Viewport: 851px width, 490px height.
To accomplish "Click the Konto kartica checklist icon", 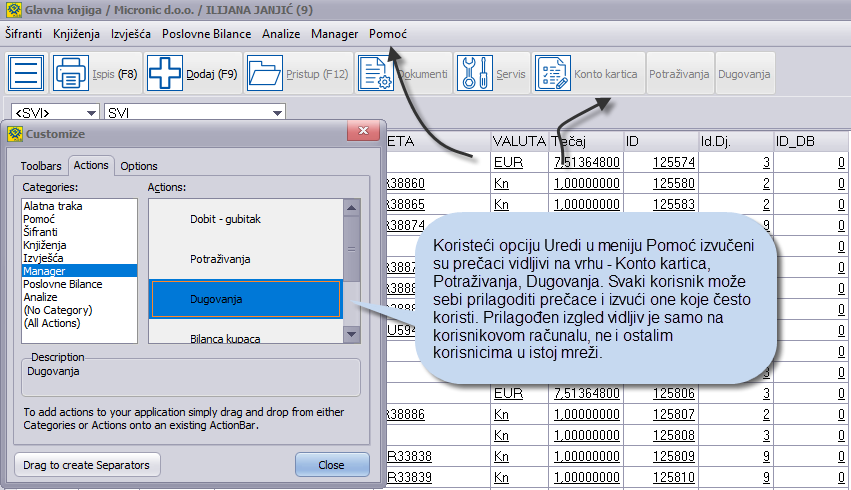I will coord(552,73).
